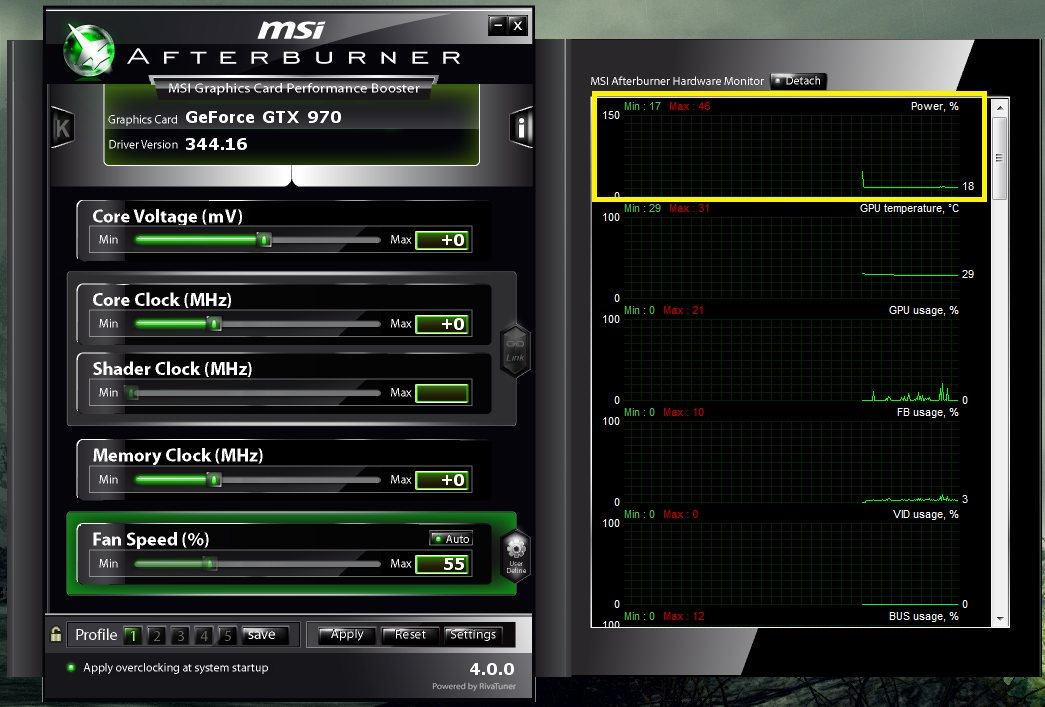This screenshot has height=707, width=1045.
Task: Click the Shader Clock slider handle
Action: (132, 392)
